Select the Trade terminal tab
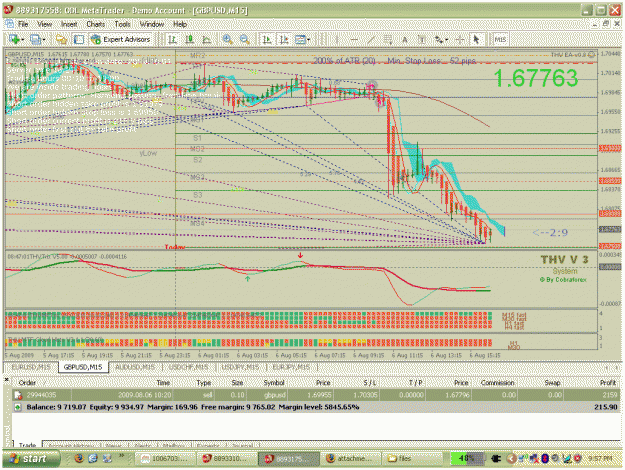The image size is (625, 470). coord(28,445)
